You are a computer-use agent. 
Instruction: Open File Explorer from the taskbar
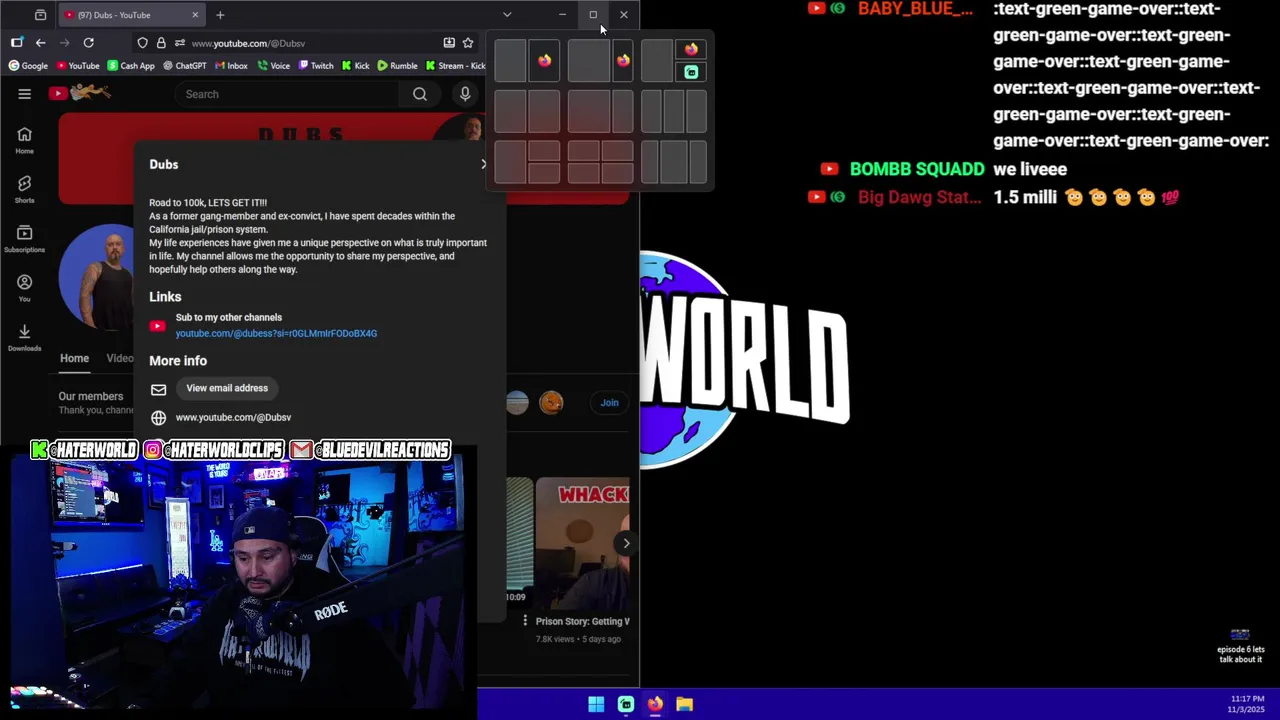(685, 704)
